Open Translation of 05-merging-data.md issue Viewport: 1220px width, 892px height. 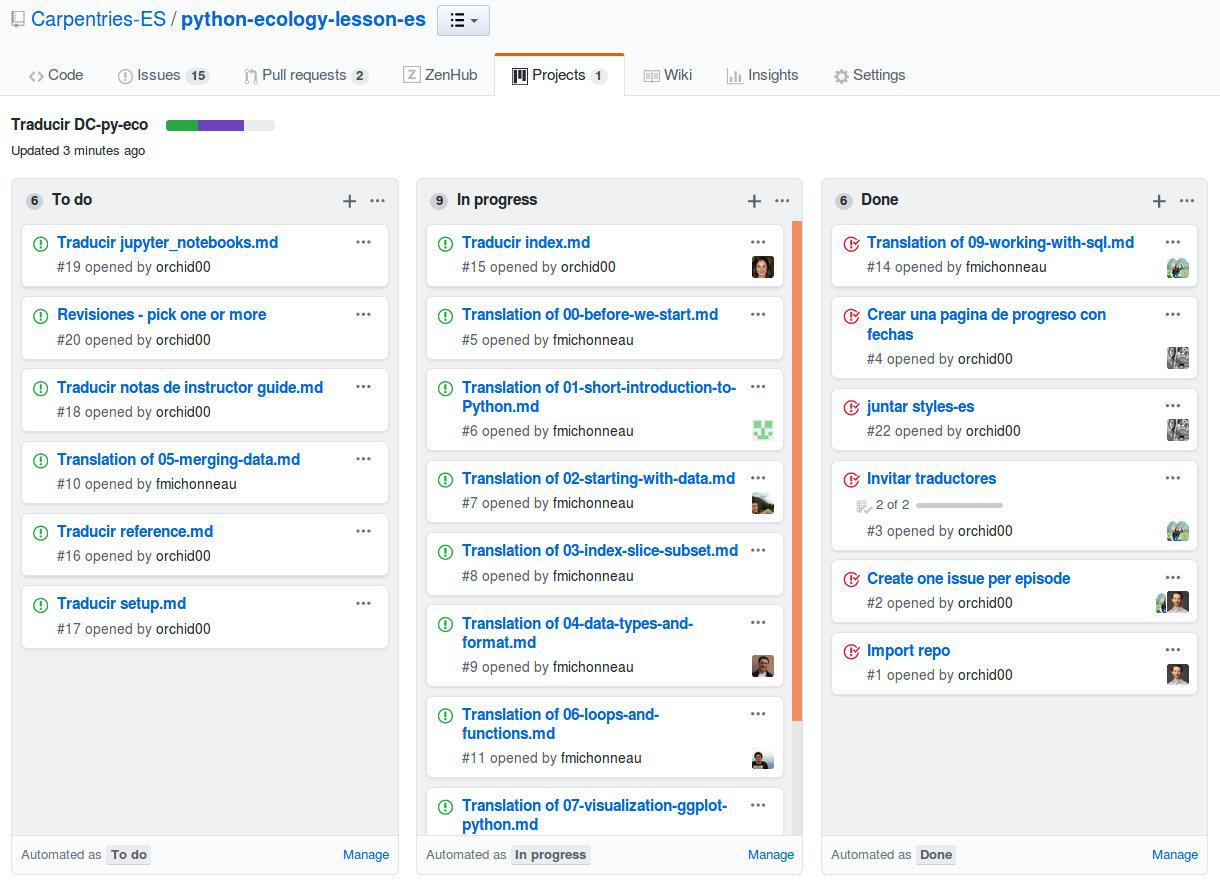tap(178, 460)
